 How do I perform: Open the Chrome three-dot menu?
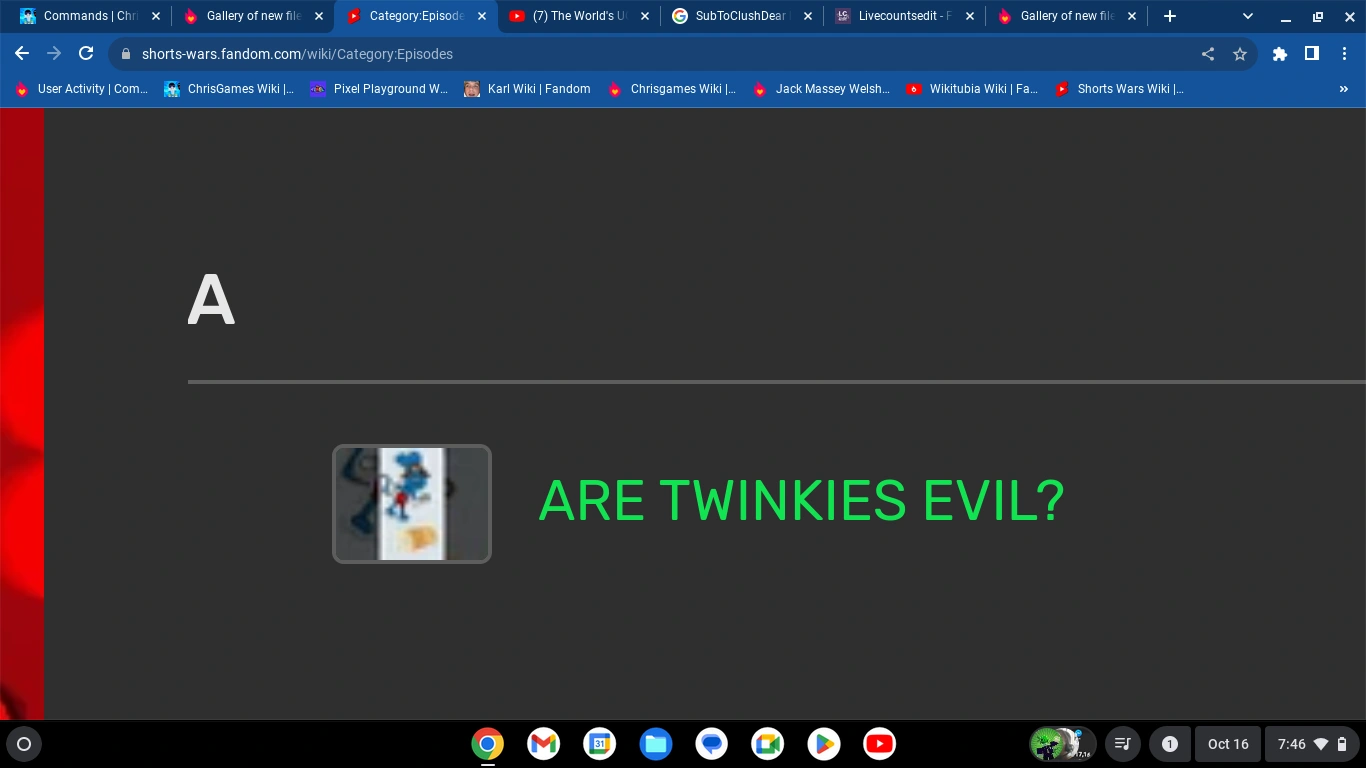[x=1345, y=55]
